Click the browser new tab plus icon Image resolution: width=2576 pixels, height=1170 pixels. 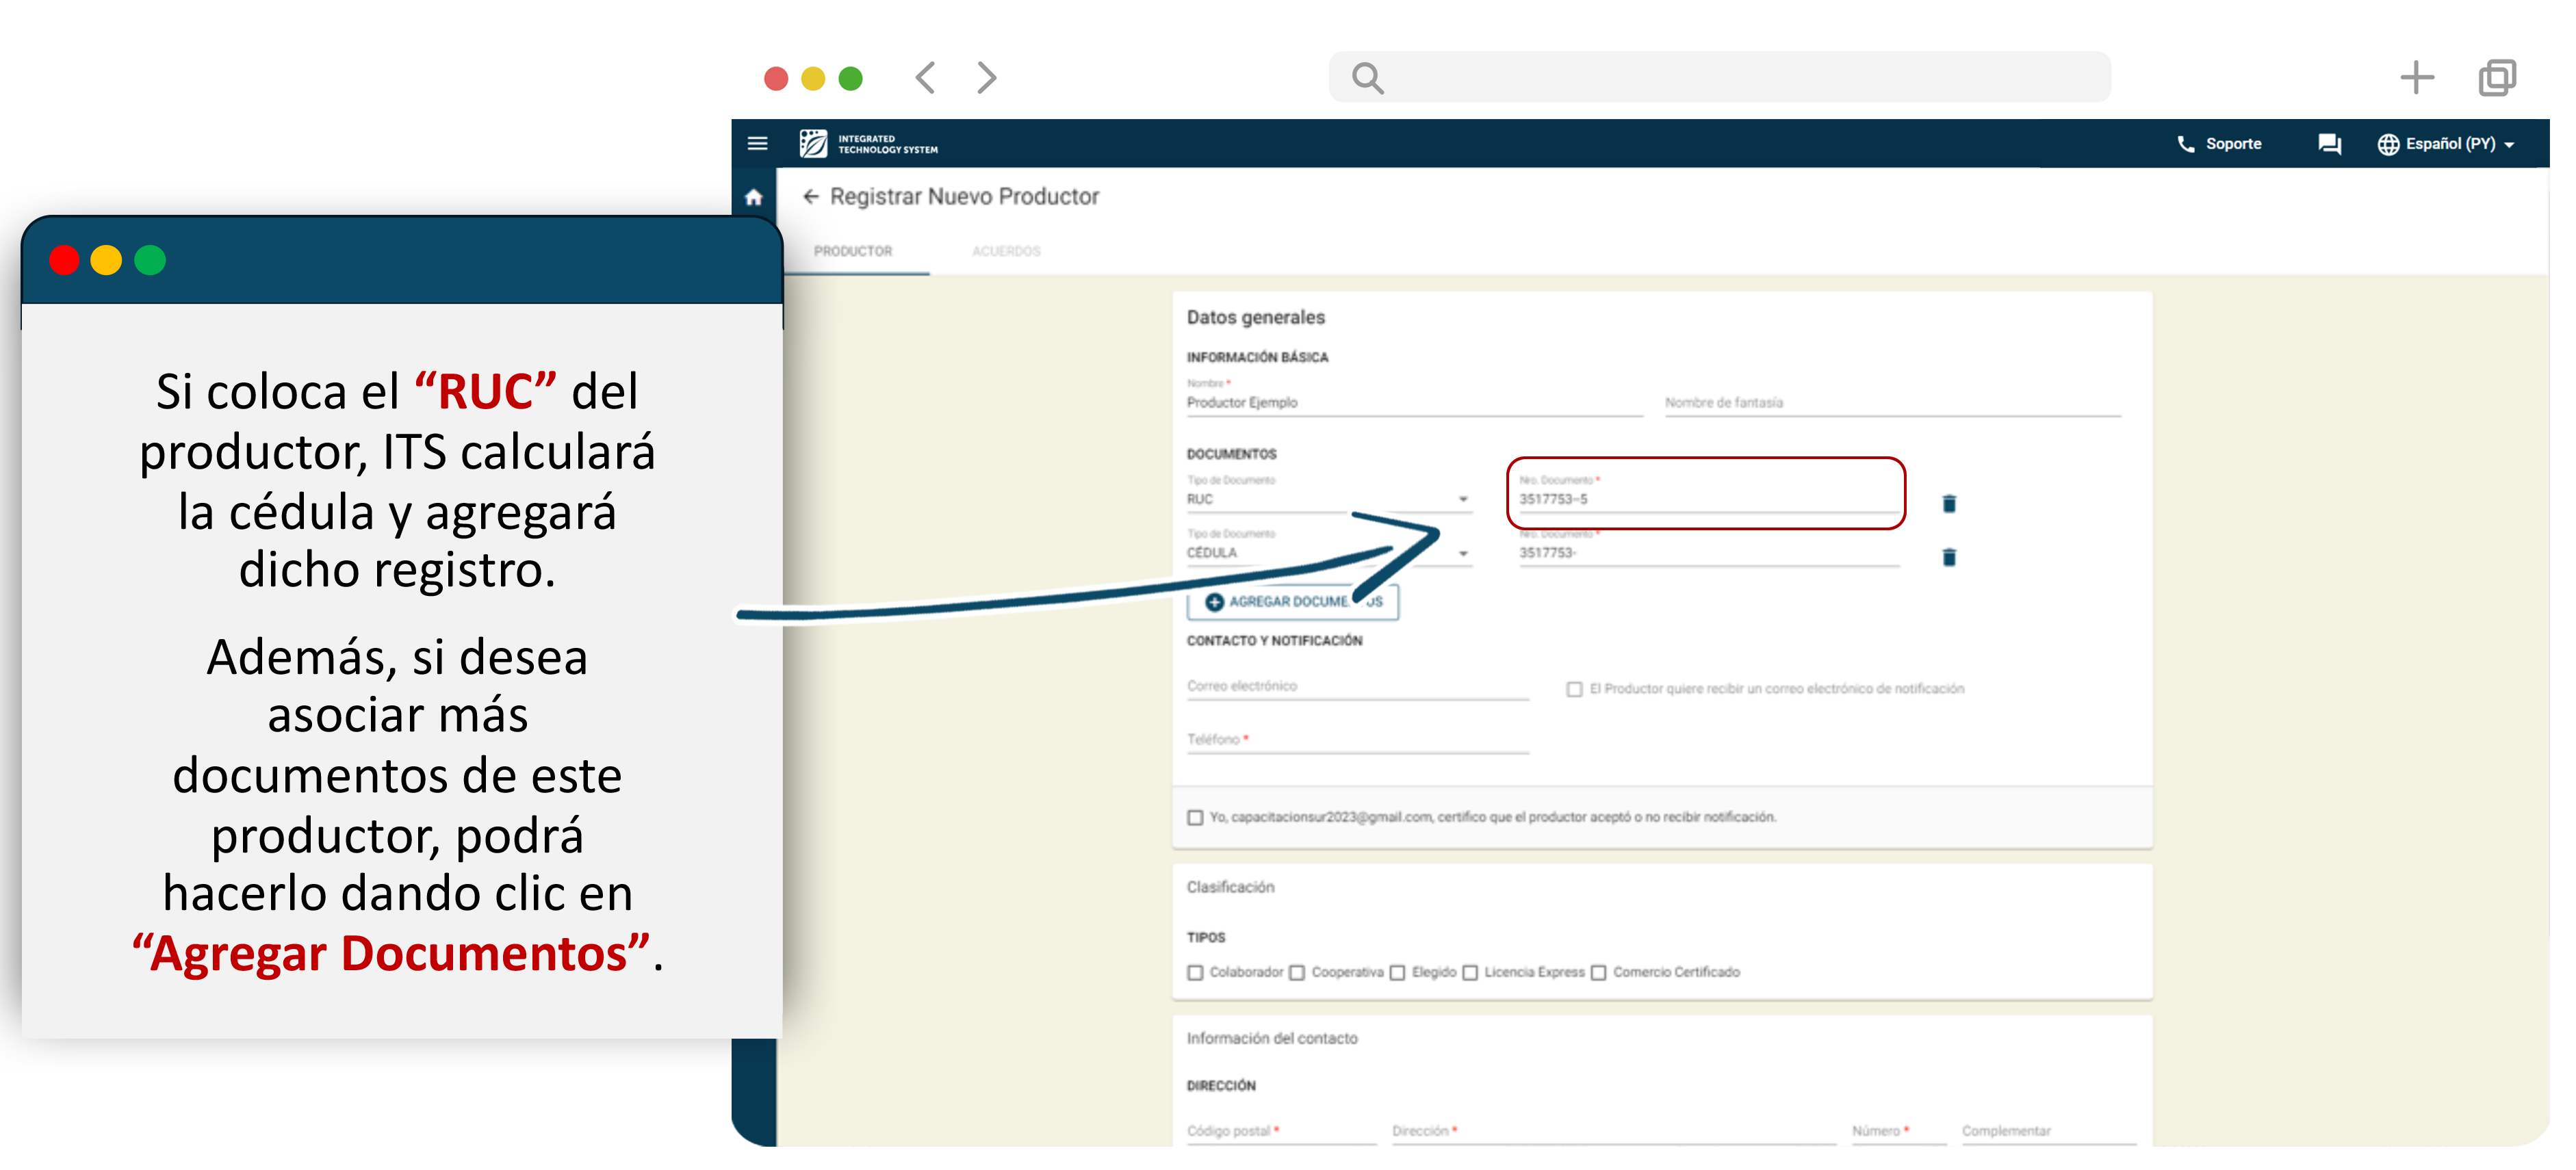point(2416,78)
